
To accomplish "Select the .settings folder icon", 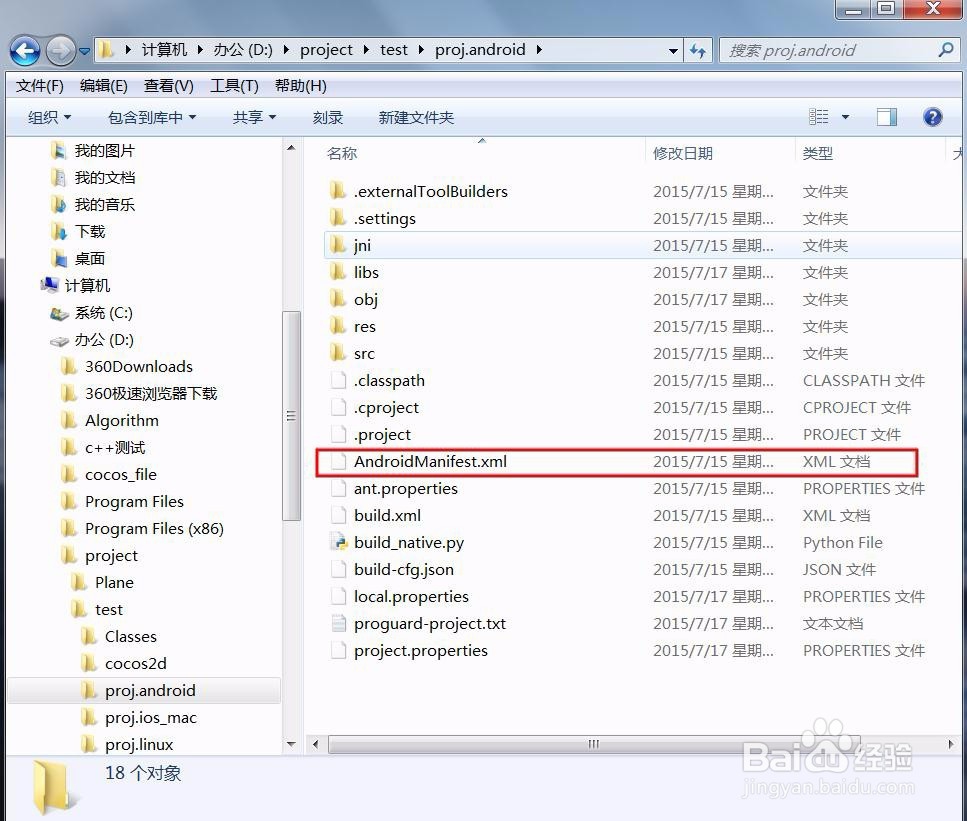I will [x=337, y=218].
